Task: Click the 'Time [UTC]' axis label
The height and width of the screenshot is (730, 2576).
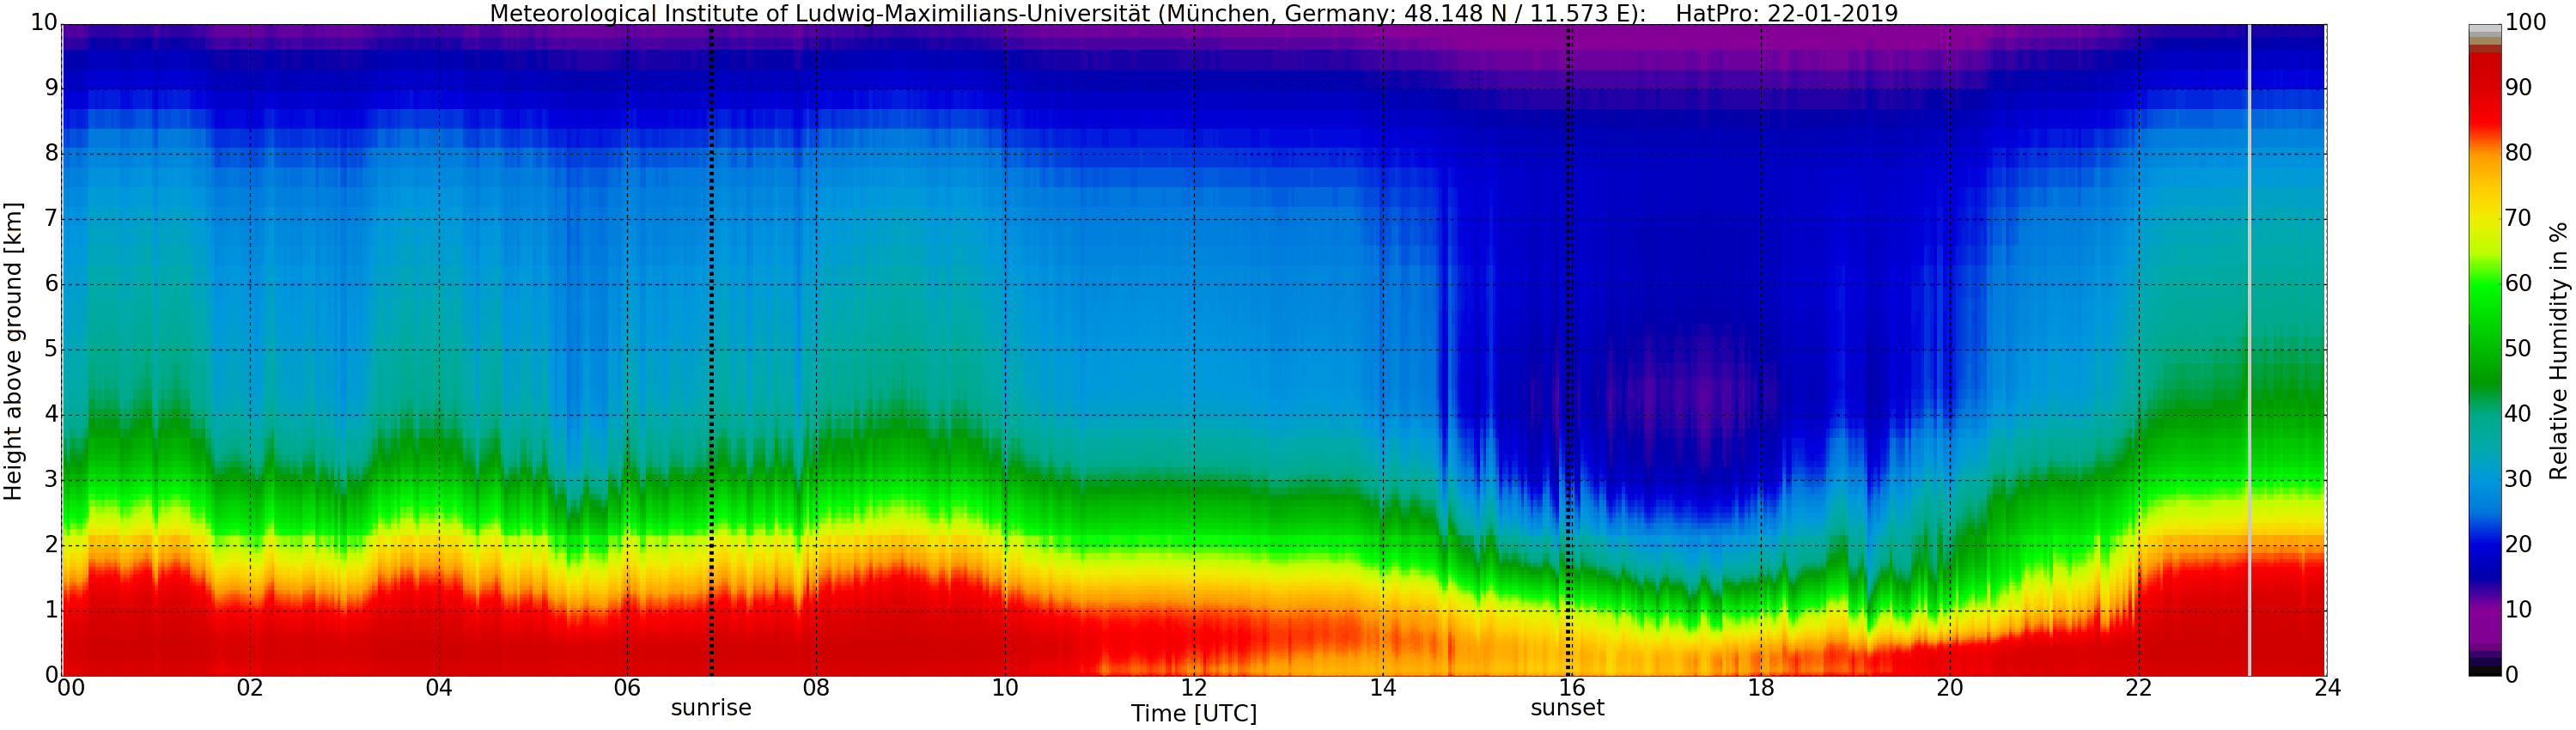Action: (x=1194, y=714)
